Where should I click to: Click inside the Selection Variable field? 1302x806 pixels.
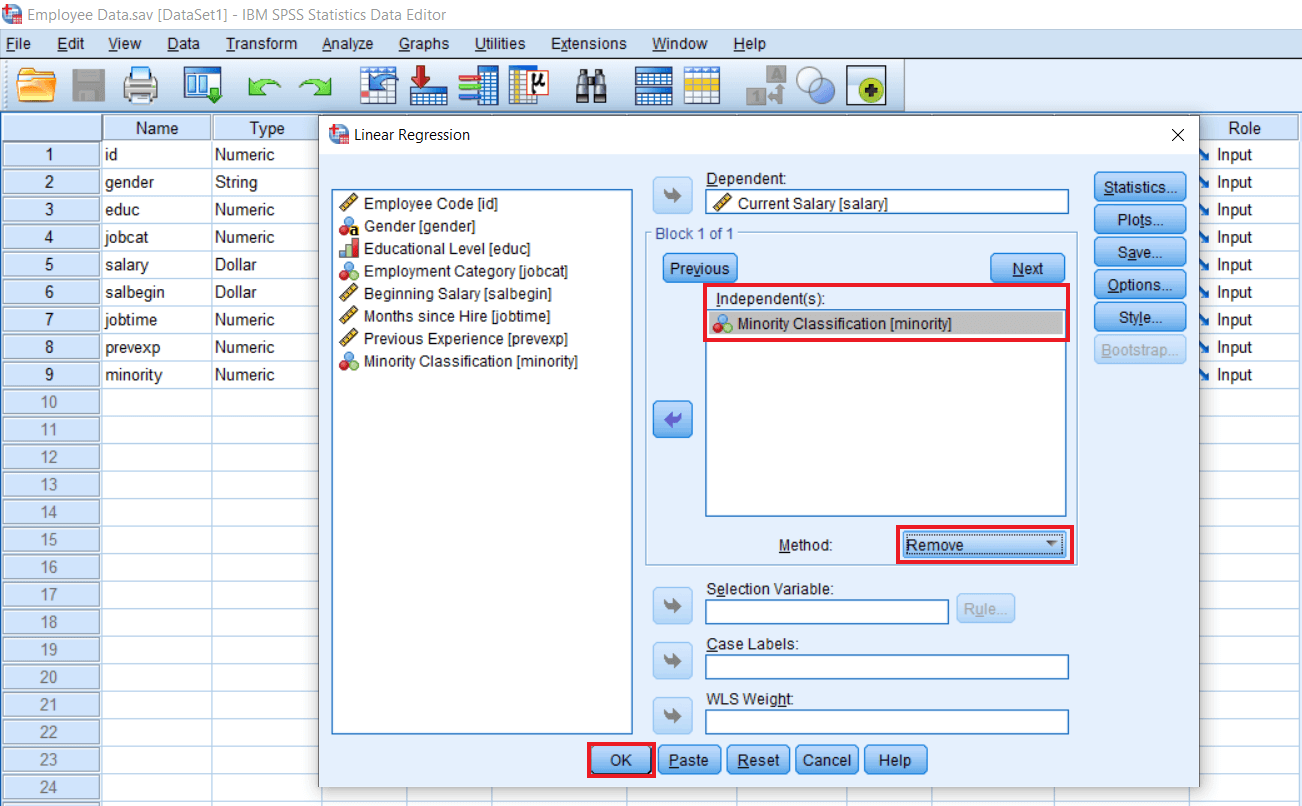click(827, 611)
